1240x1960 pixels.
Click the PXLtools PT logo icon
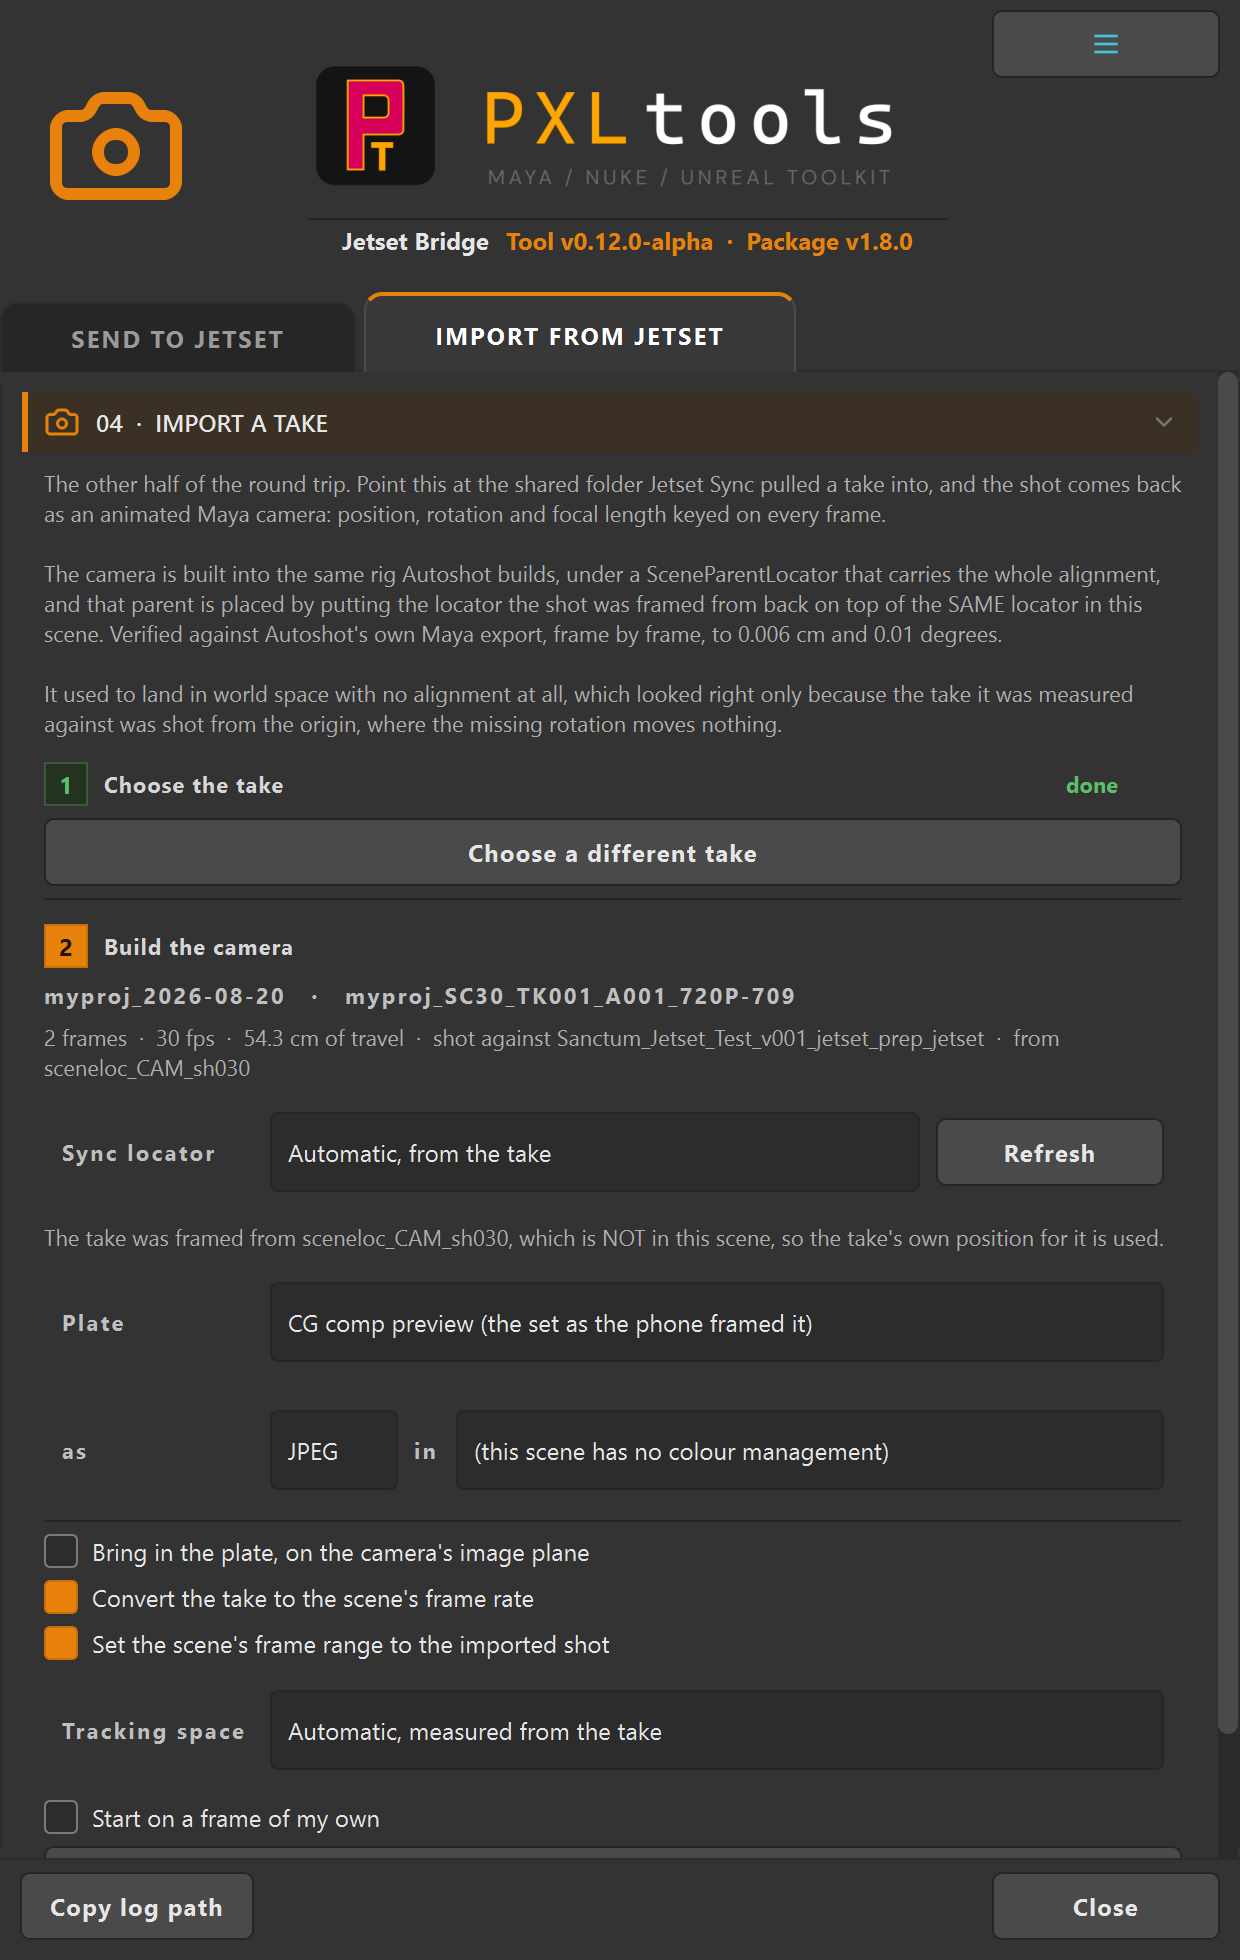tap(375, 126)
